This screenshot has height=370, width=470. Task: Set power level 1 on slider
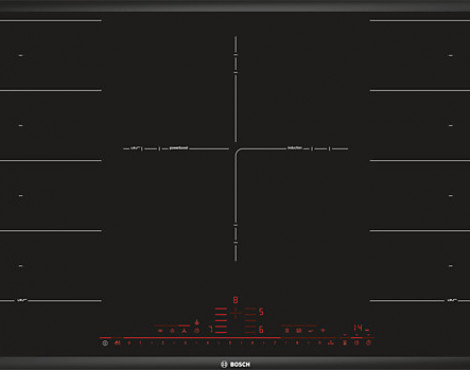point(140,342)
